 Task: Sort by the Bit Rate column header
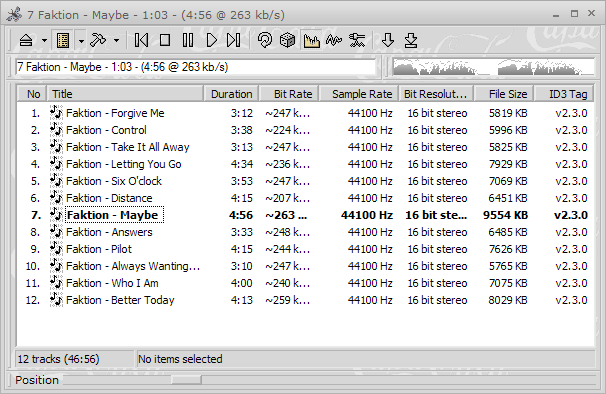click(x=289, y=94)
